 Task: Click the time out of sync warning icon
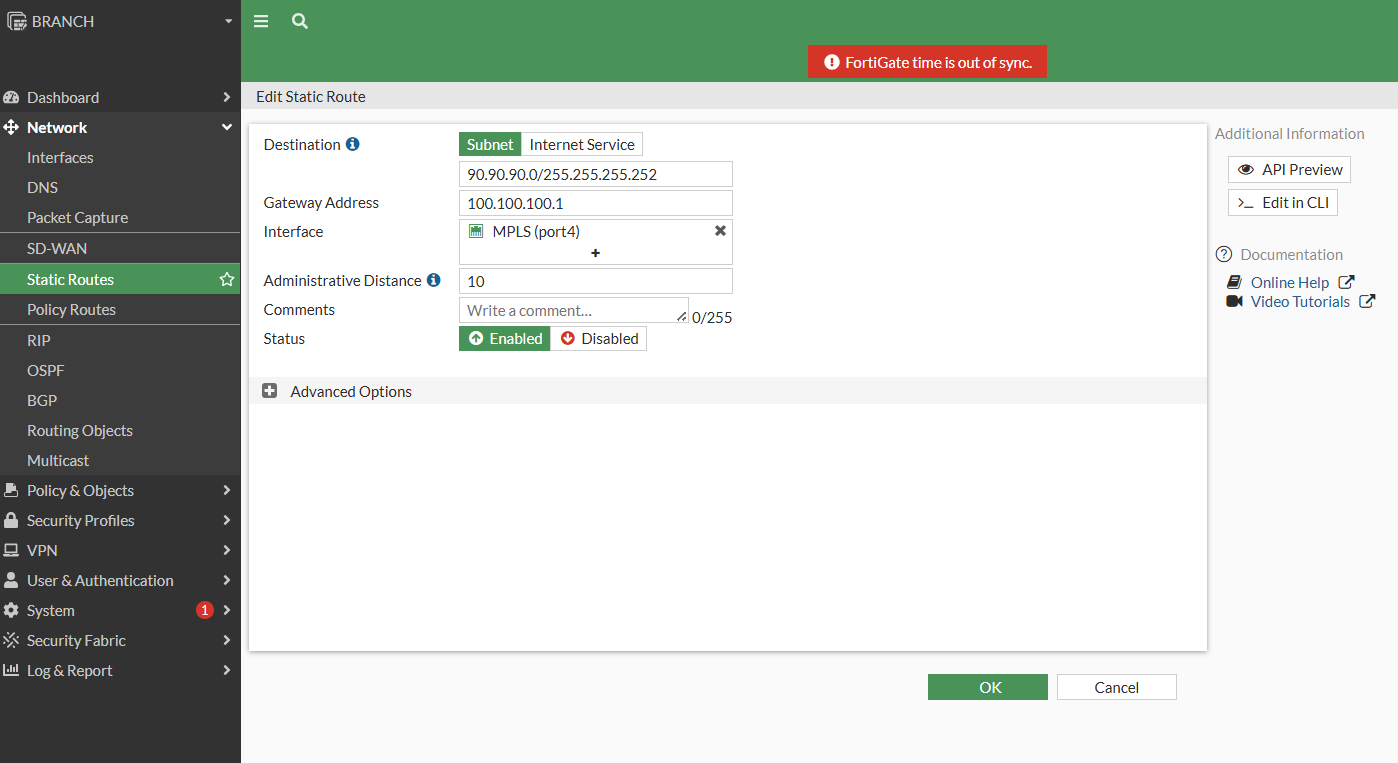(831, 62)
